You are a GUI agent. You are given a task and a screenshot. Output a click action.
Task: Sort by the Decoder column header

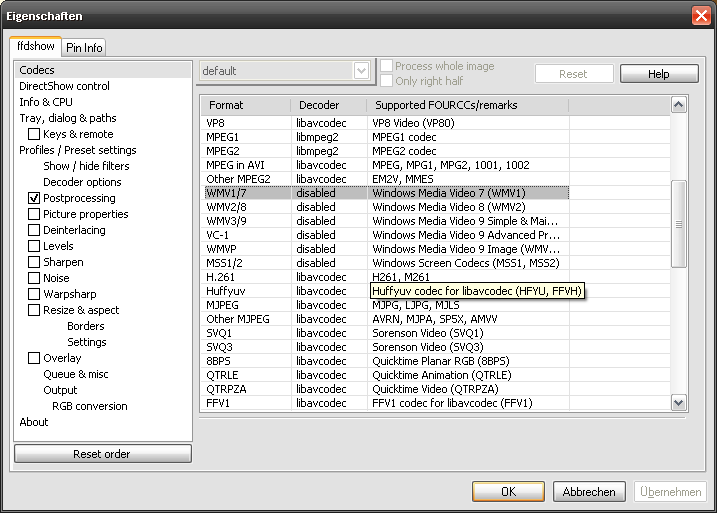pyautogui.click(x=329, y=105)
